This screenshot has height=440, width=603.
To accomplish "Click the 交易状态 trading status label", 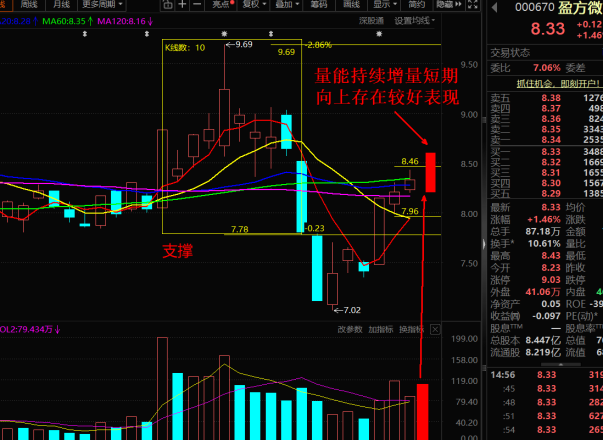I will (510, 53).
